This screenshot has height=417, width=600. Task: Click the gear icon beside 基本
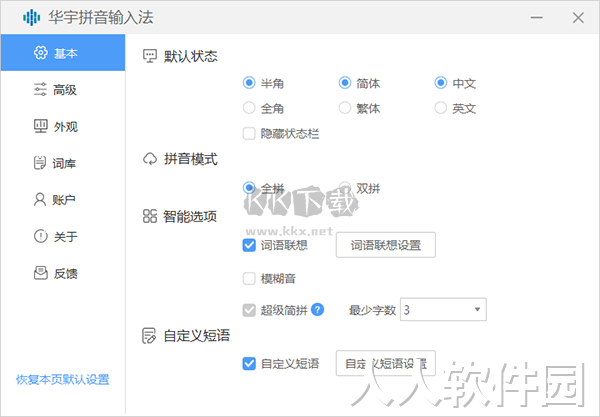41,53
